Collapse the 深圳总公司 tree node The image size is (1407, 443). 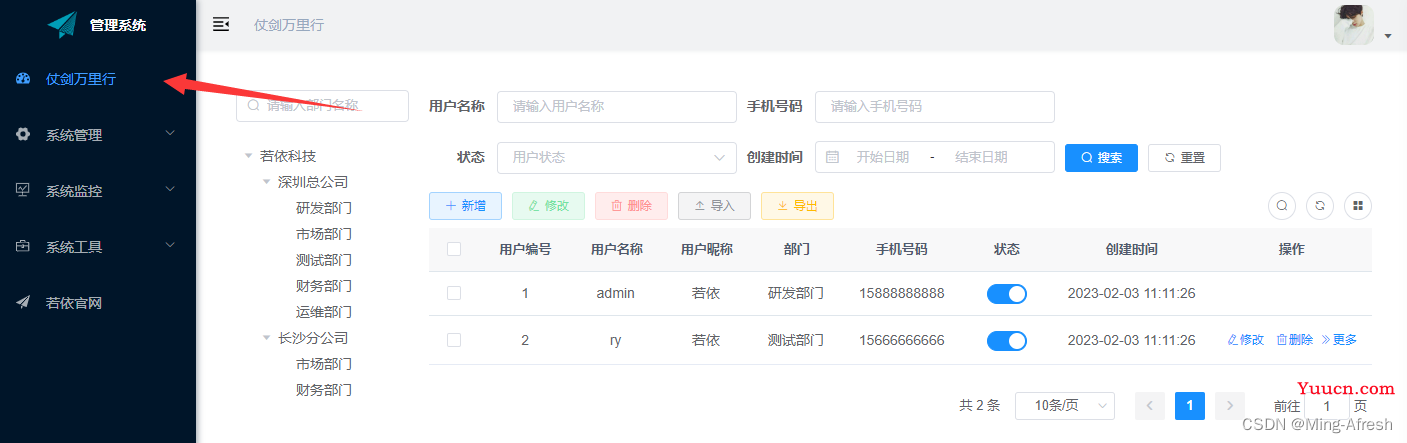tap(267, 182)
